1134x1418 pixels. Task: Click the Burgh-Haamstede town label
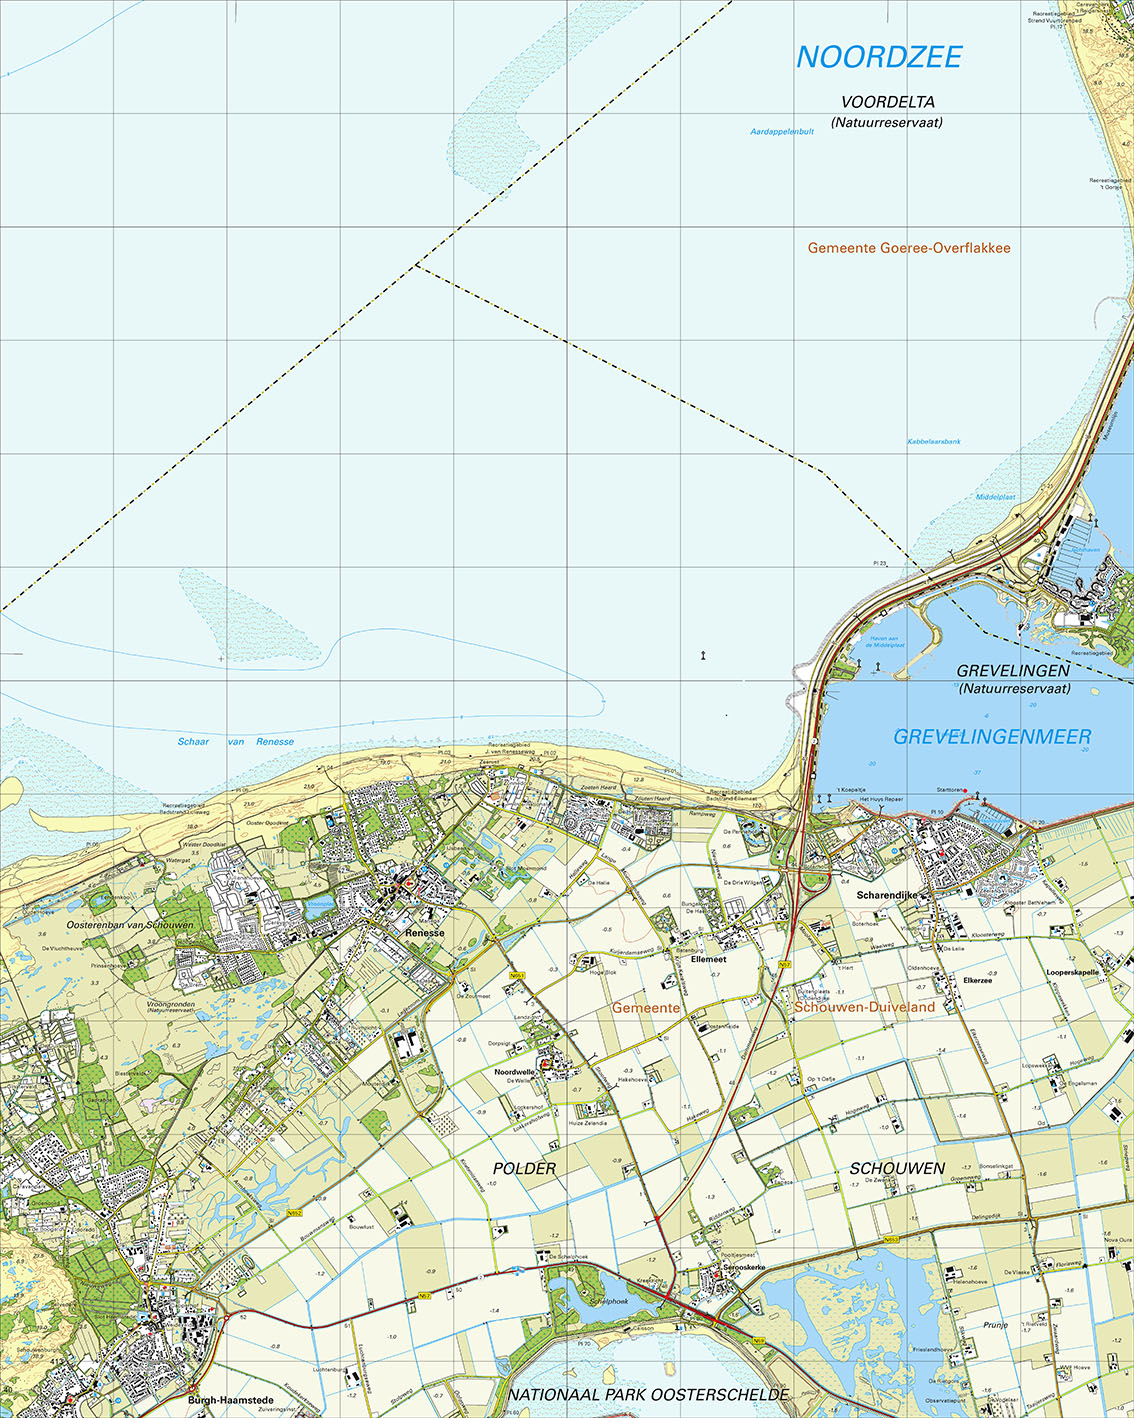[x=230, y=1400]
